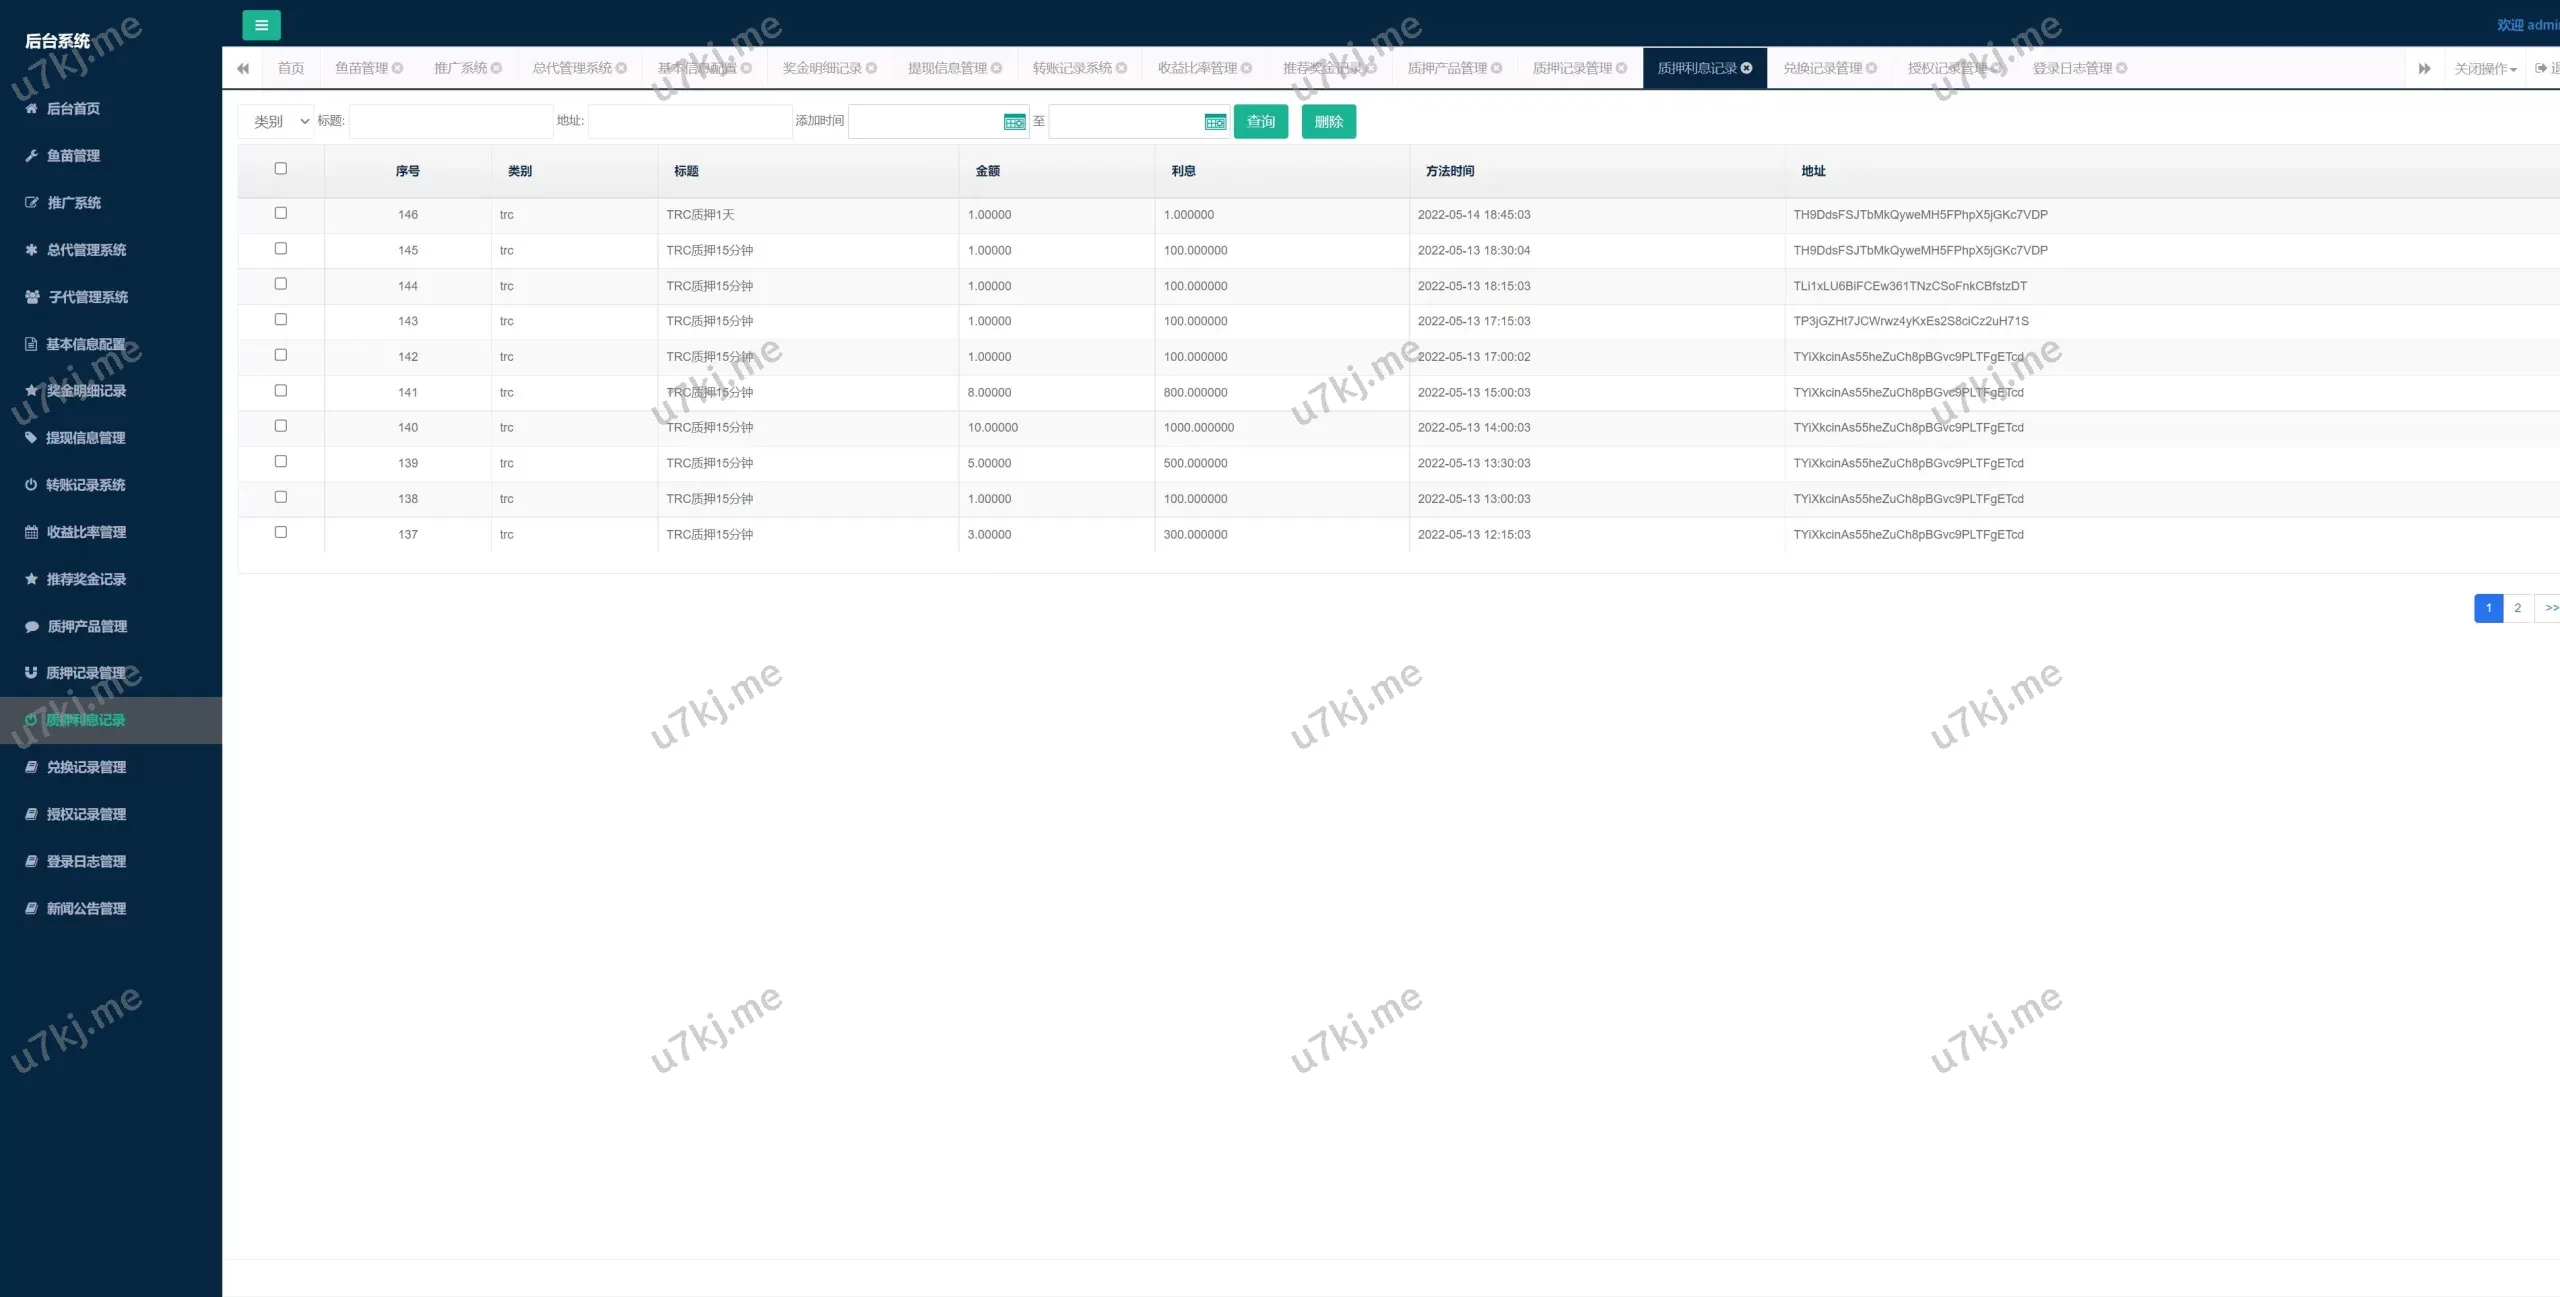Close the 质押利息记录 tab

coord(1746,67)
